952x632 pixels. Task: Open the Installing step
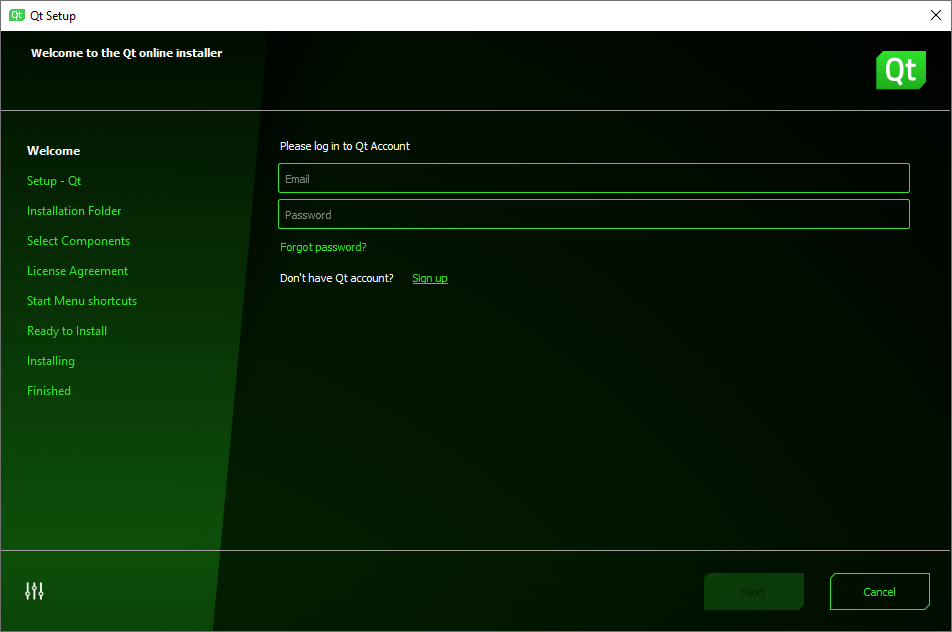click(50, 361)
